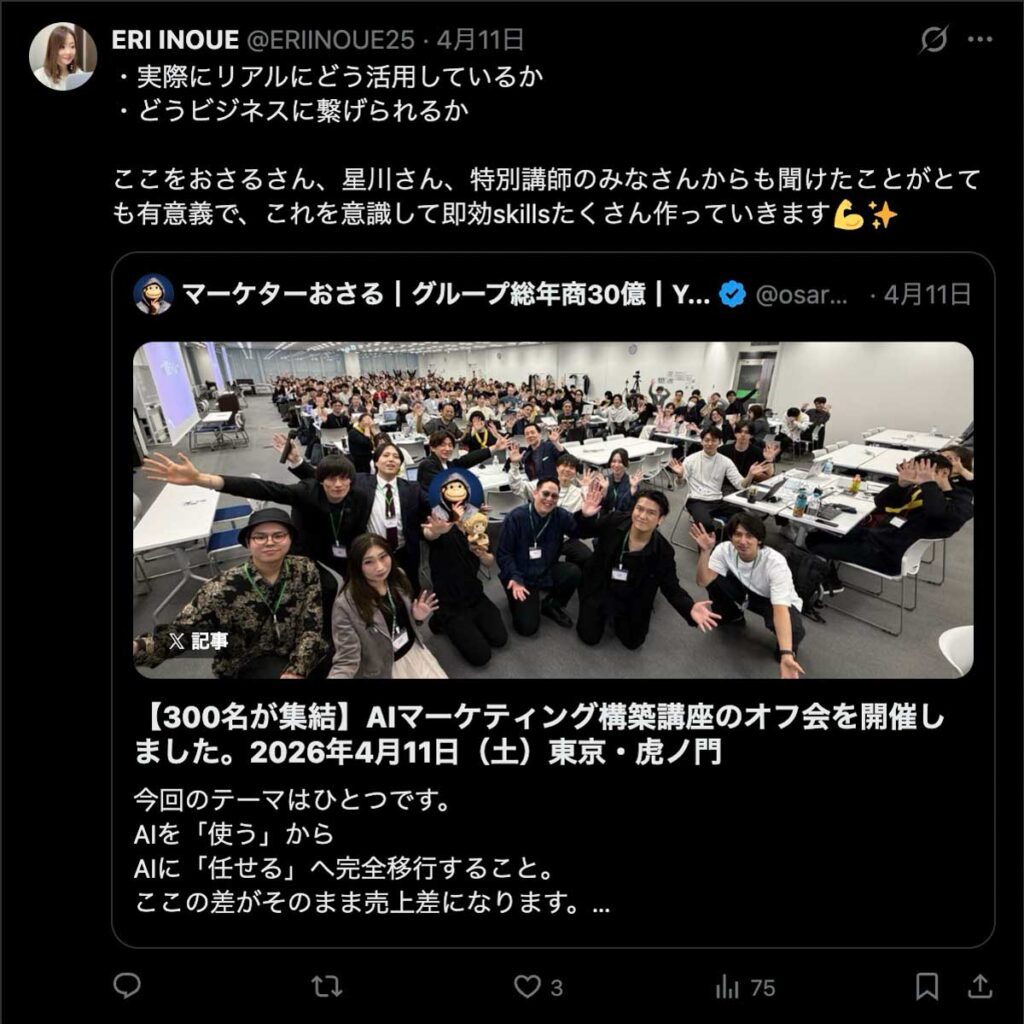
Task: Open the view analytics bar chart icon
Action: pyautogui.click(x=727, y=987)
